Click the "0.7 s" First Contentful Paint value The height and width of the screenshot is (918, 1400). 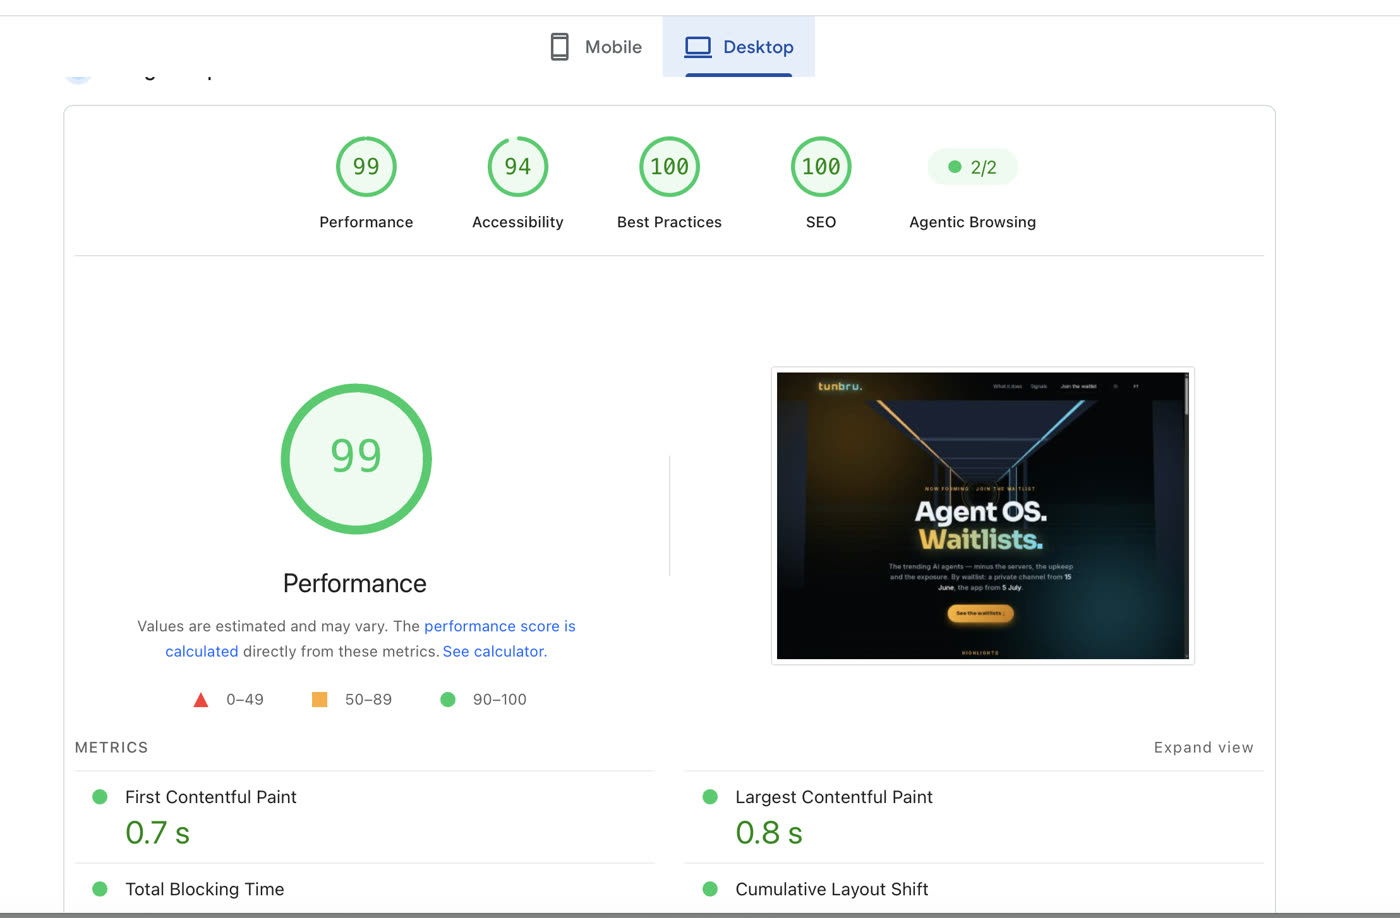157,833
